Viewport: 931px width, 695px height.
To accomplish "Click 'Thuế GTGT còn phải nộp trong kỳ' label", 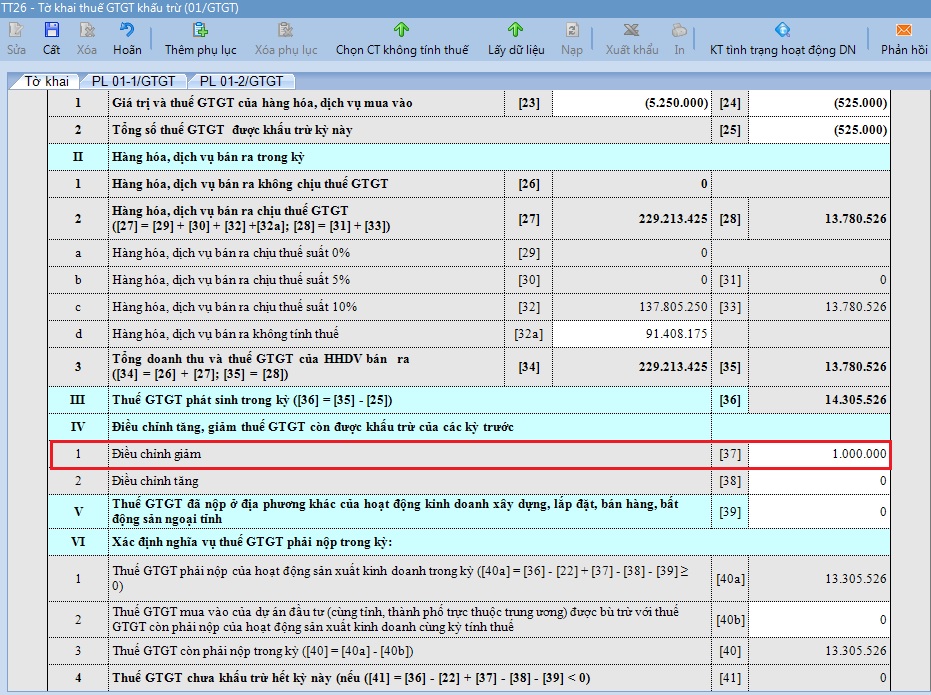I will pos(263,651).
